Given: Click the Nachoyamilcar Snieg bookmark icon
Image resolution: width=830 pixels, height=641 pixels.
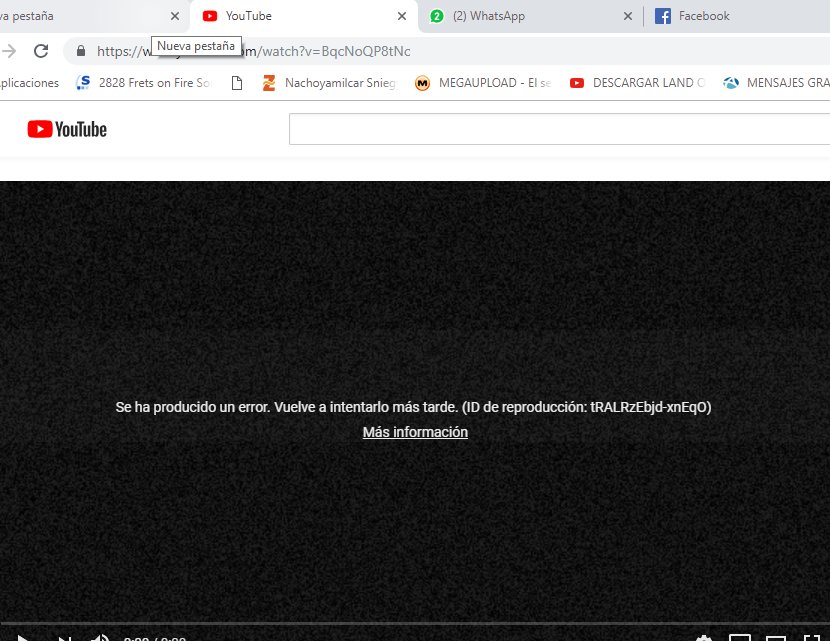Looking at the screenshot, I should click(268, 83).
